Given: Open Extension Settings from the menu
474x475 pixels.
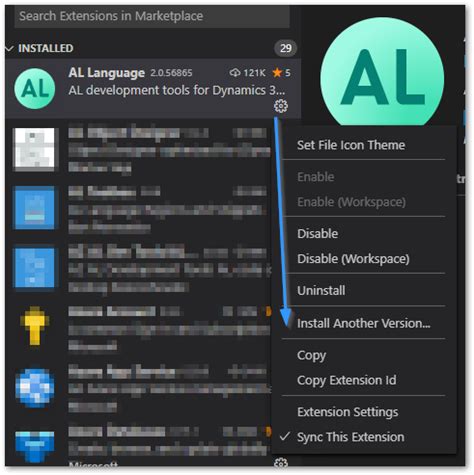Looking at the screenshot, I should point(348,412).
